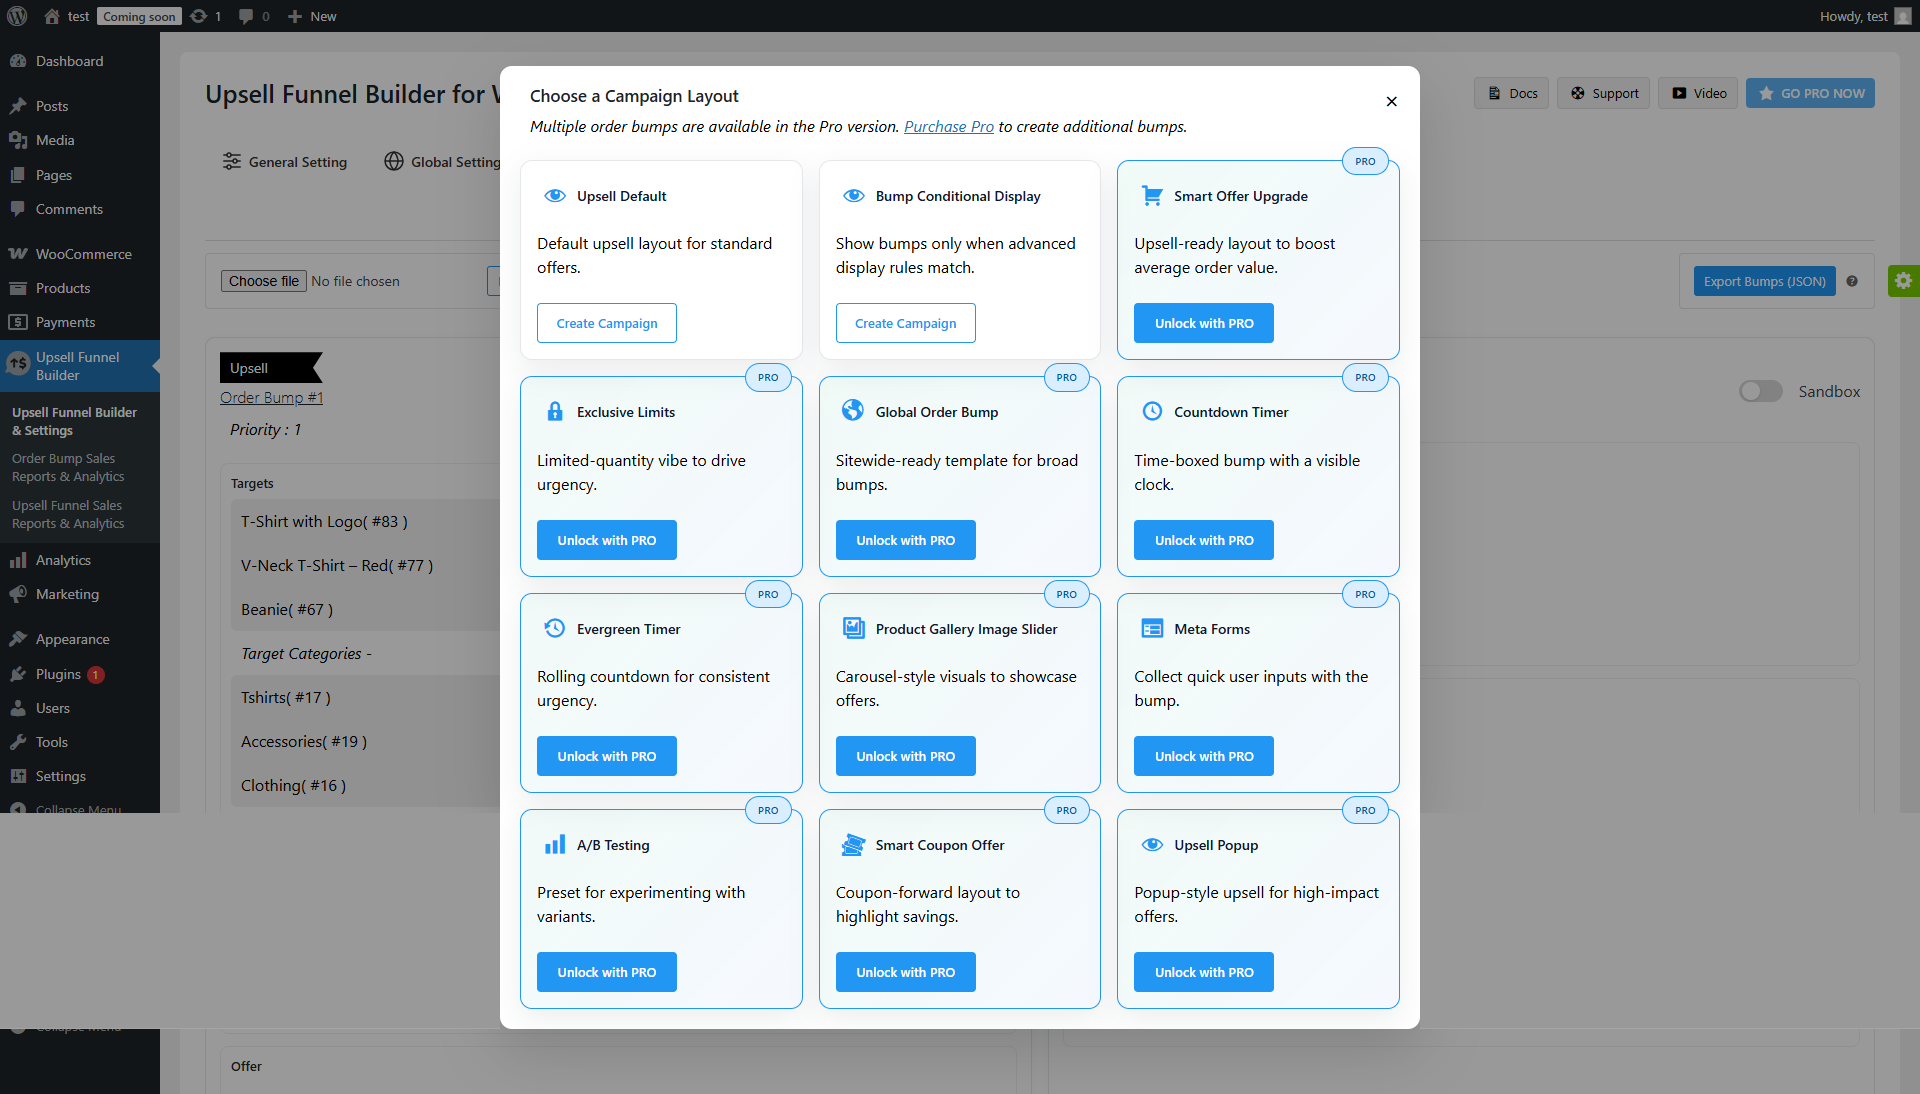Viewport: 1920px width, 1094px height.
Task: Open the Purchase Pro link
Action: click(x=948, y=126)
